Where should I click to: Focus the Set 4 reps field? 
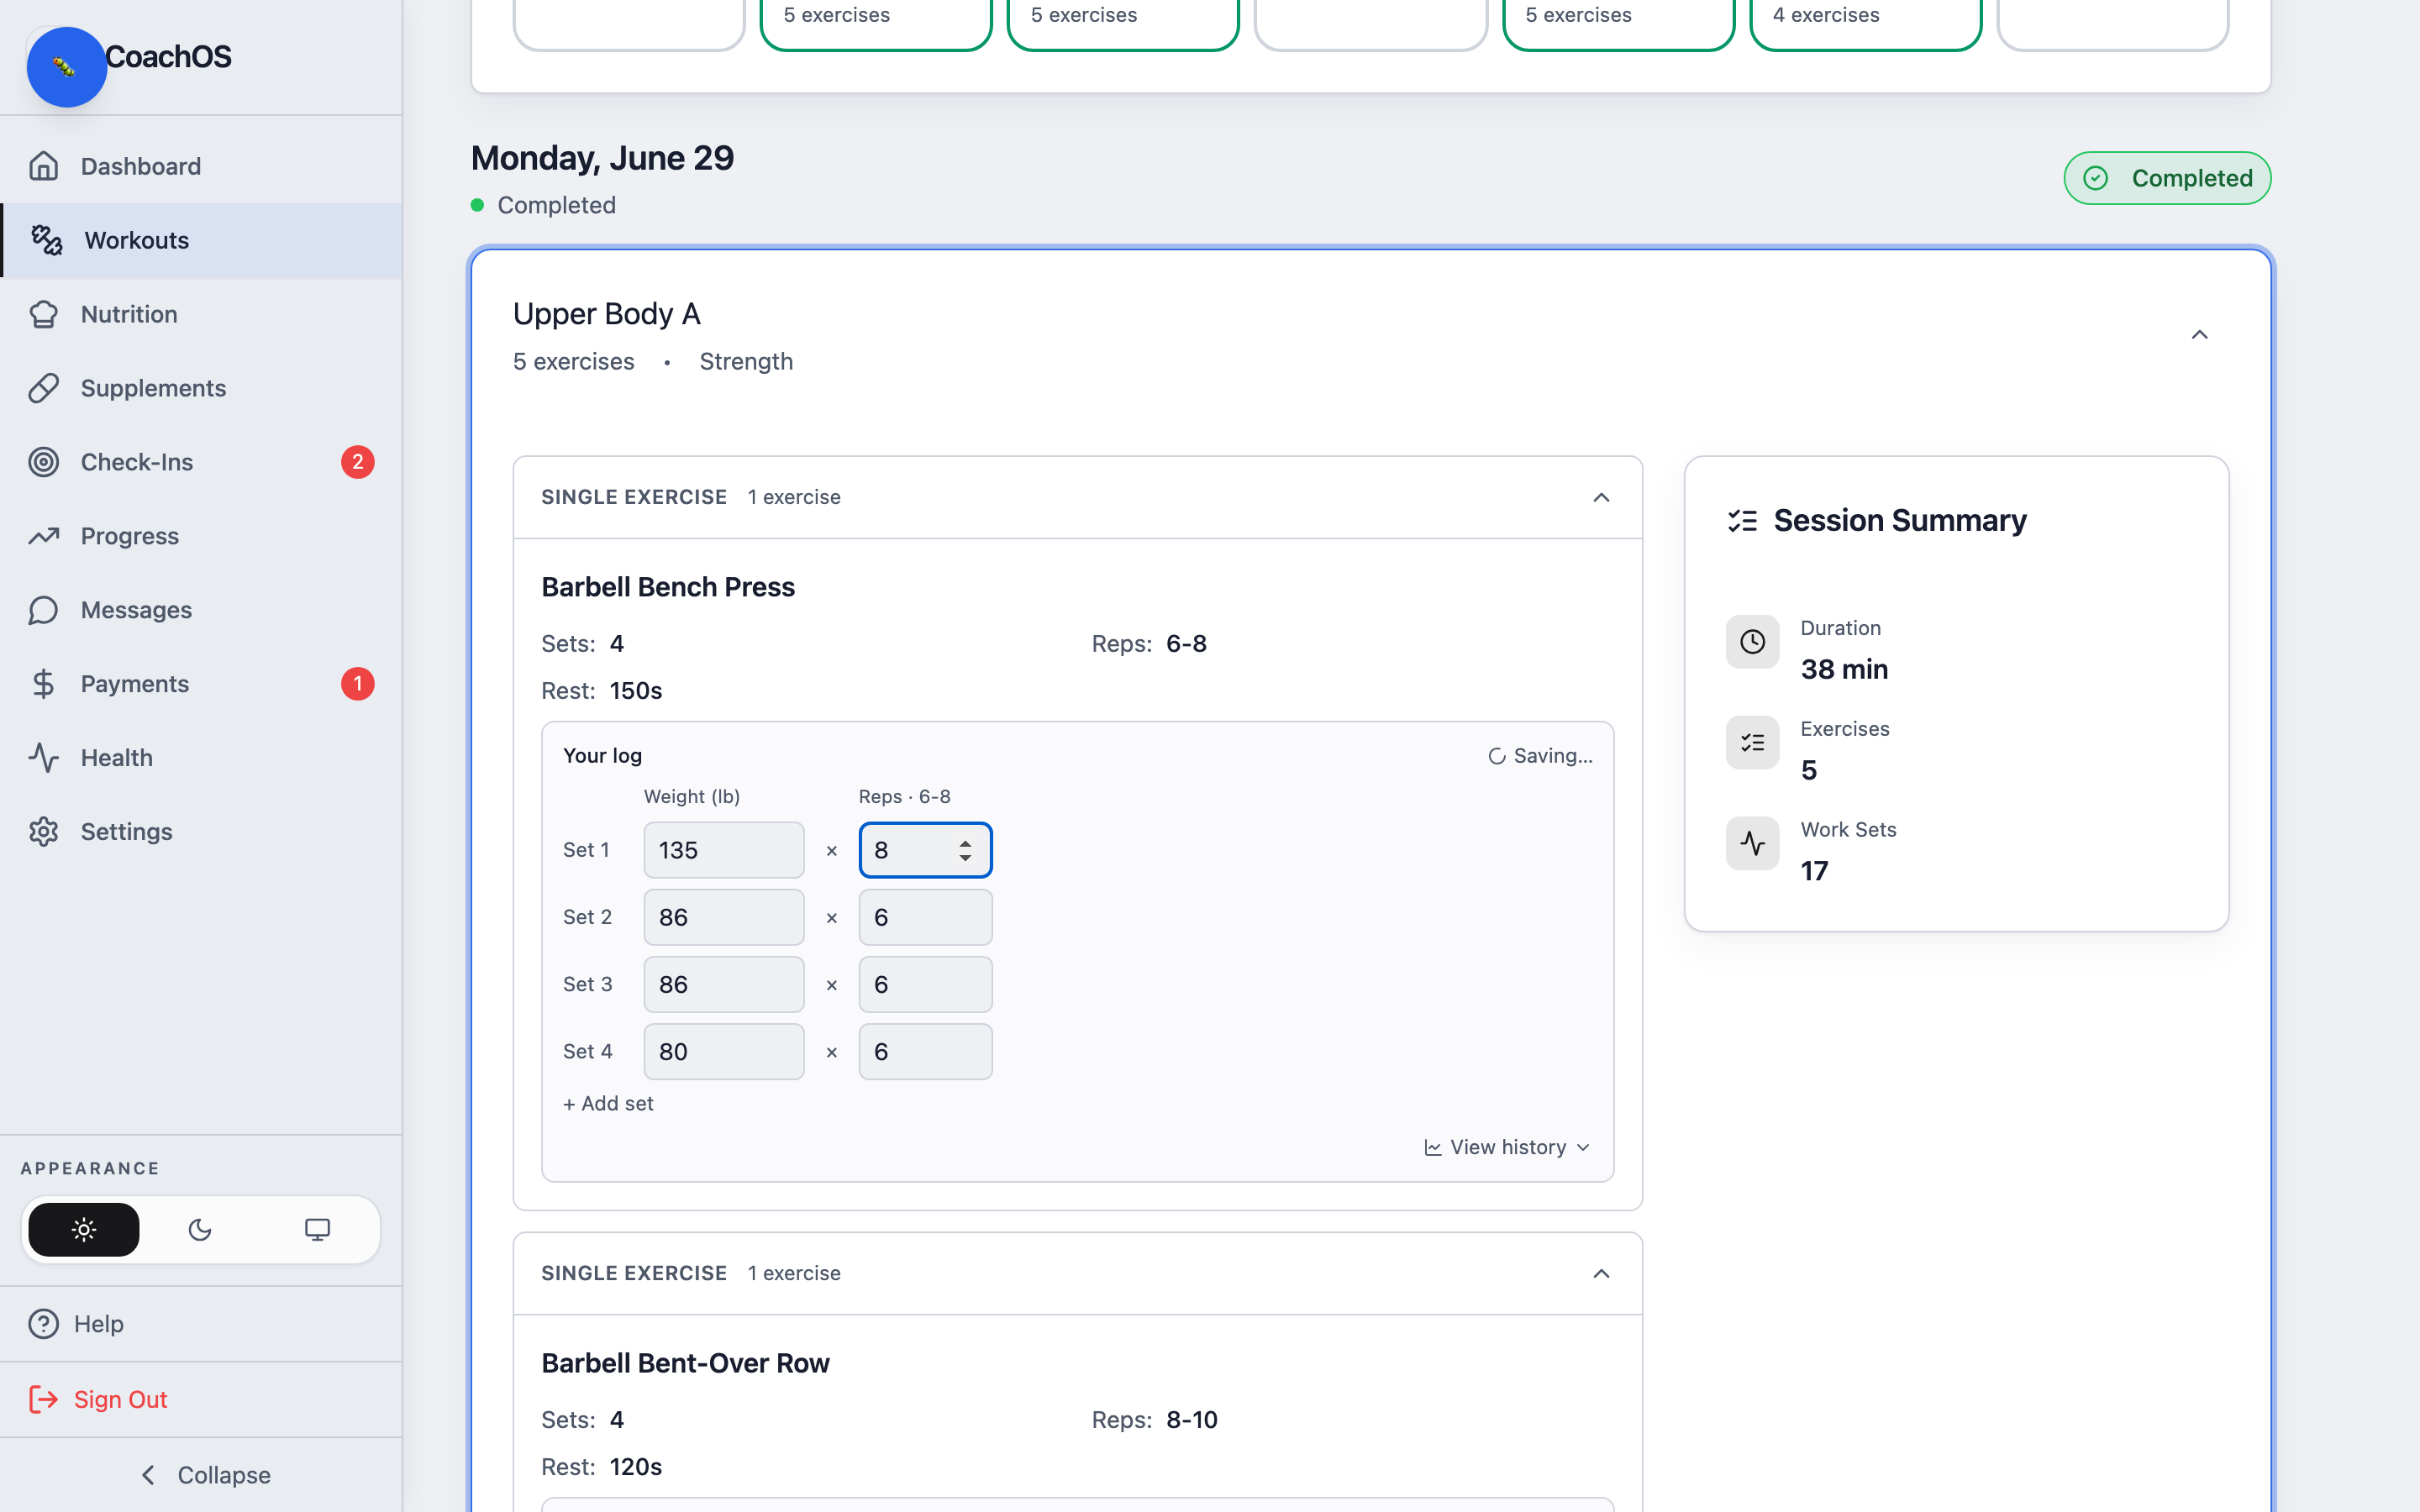(926, 1051)
